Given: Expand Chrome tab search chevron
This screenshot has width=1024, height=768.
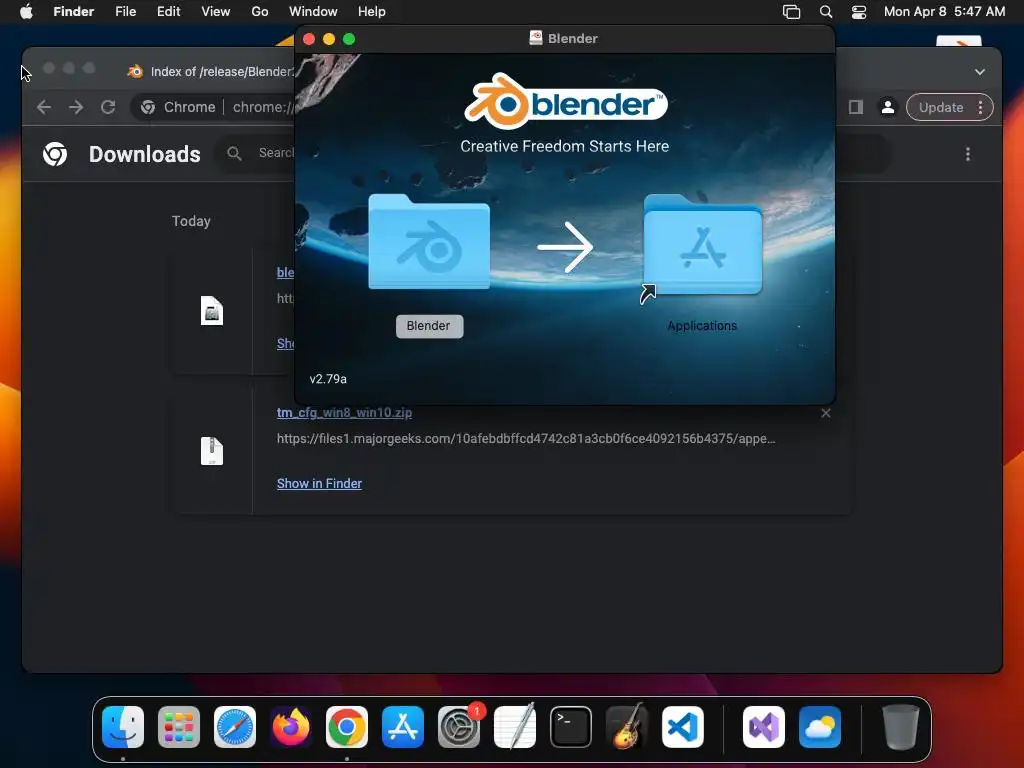Looking at the screenshot, I should pos(980,72).
